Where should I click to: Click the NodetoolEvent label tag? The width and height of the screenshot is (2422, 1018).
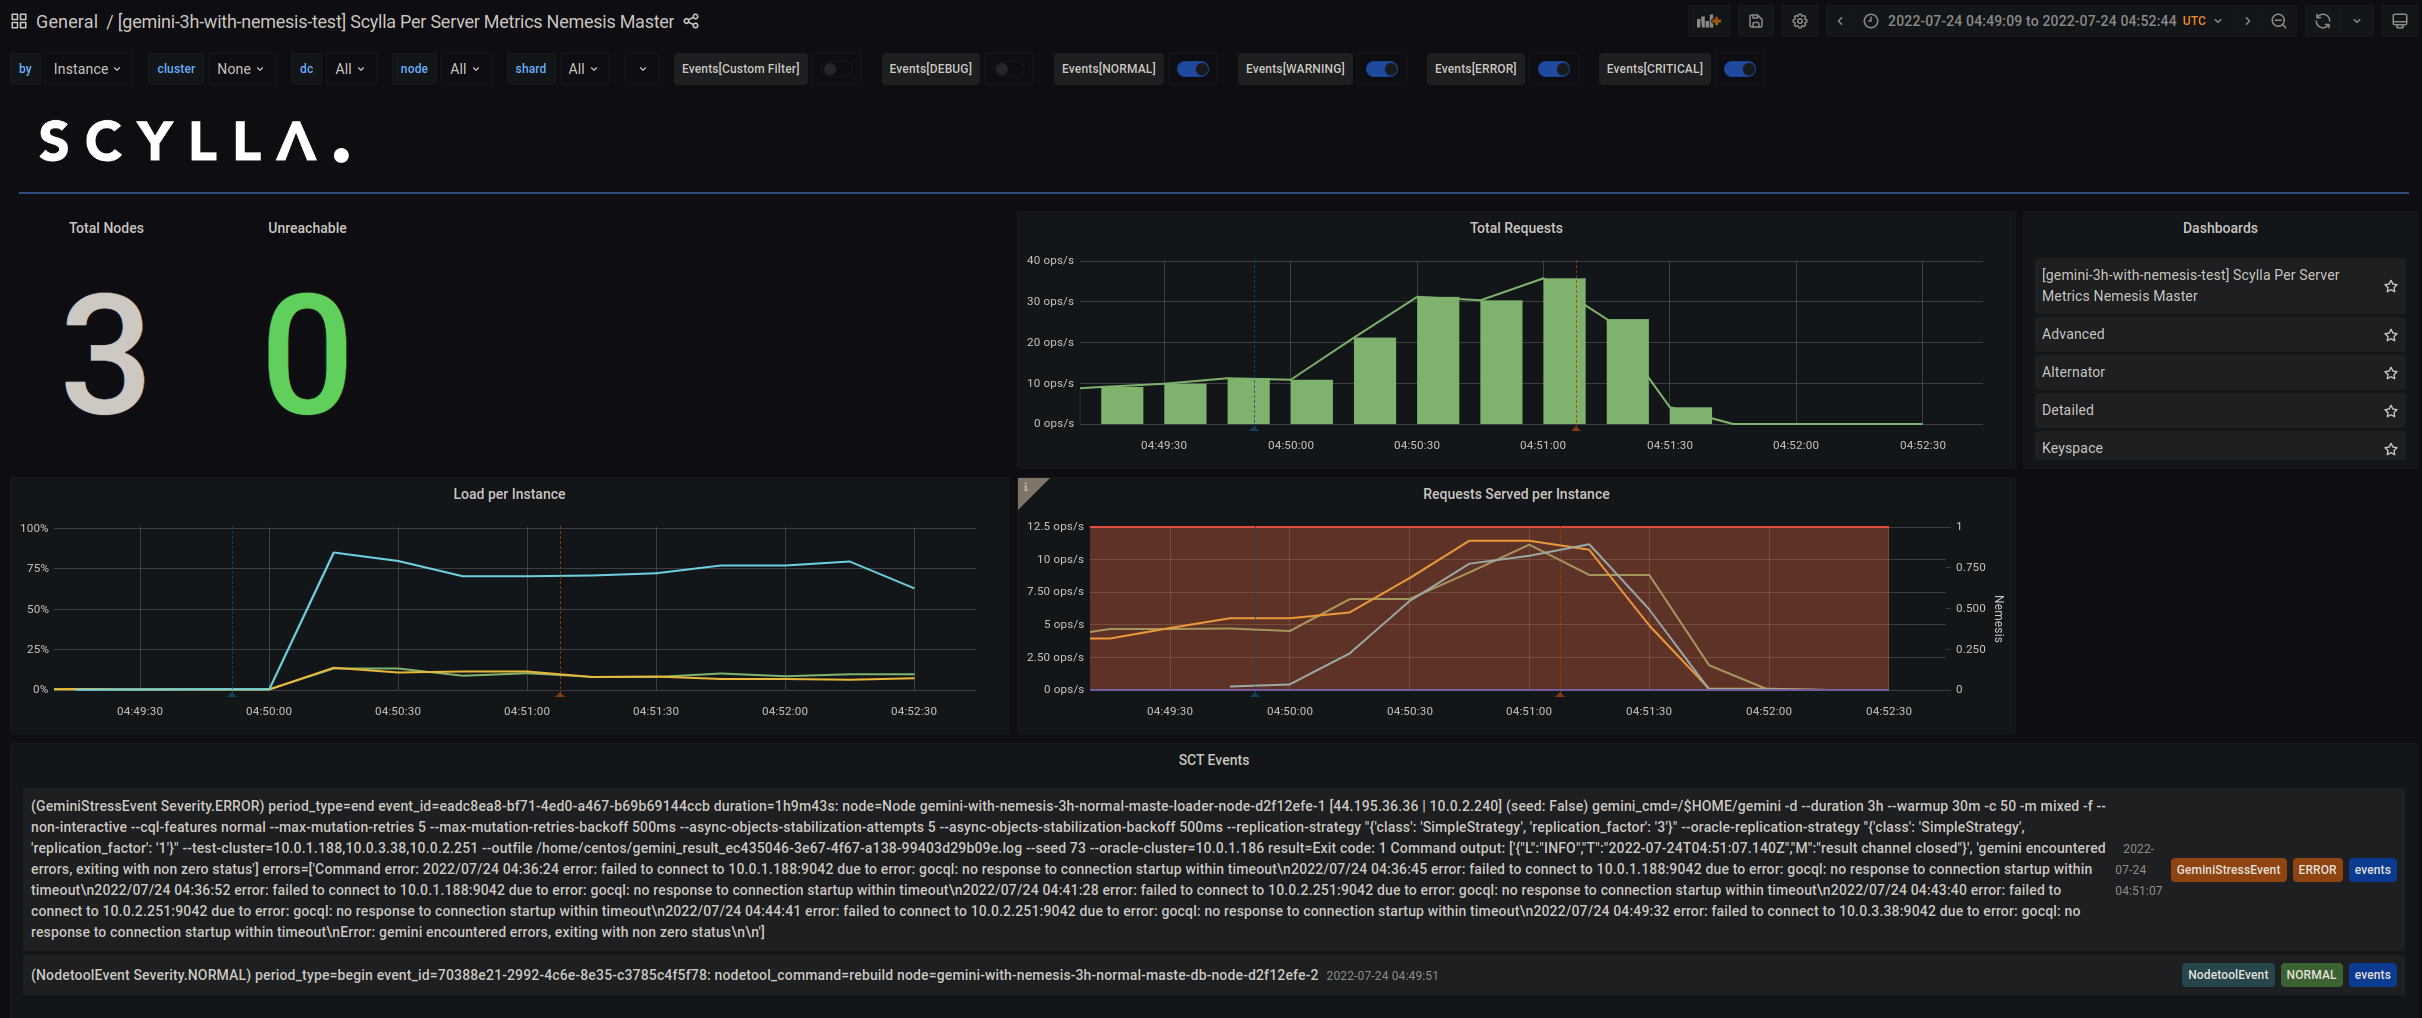[x=2228, y=975]
